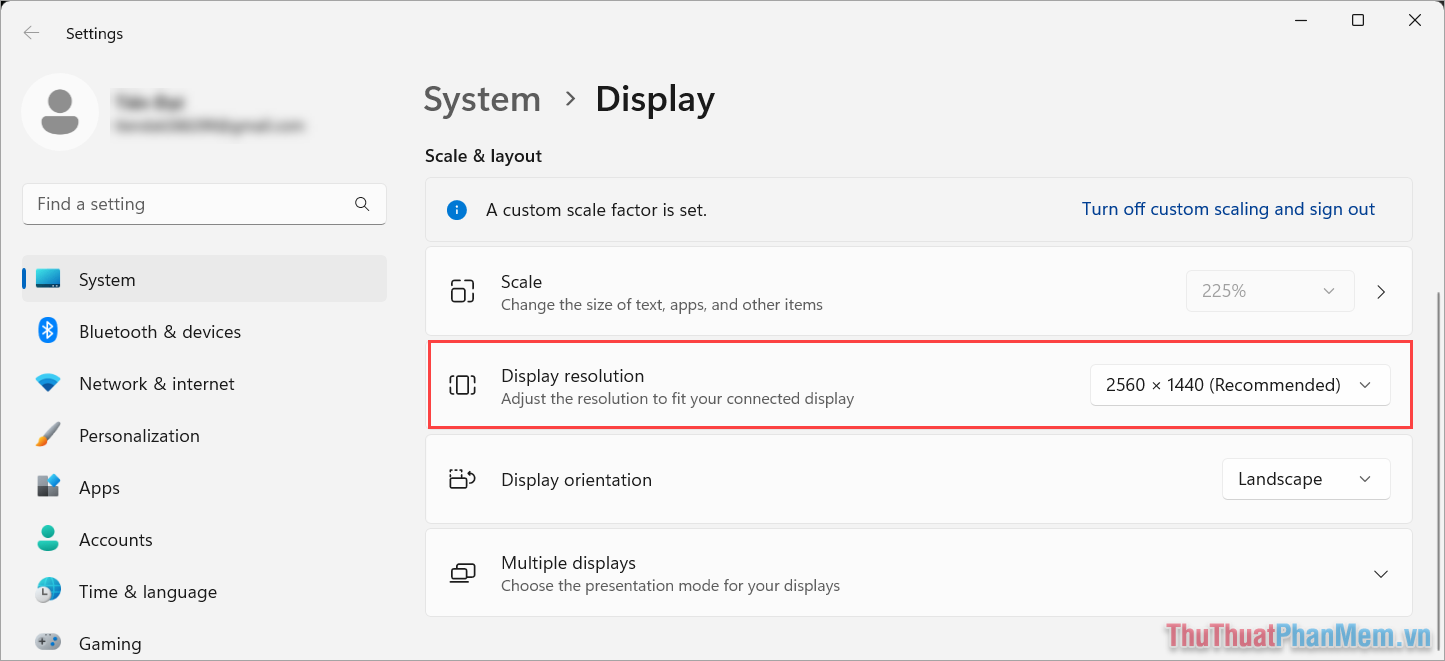1445x661 pixels.
Task: Click the Scale icon beside scale settings
Action: (462, 290)
